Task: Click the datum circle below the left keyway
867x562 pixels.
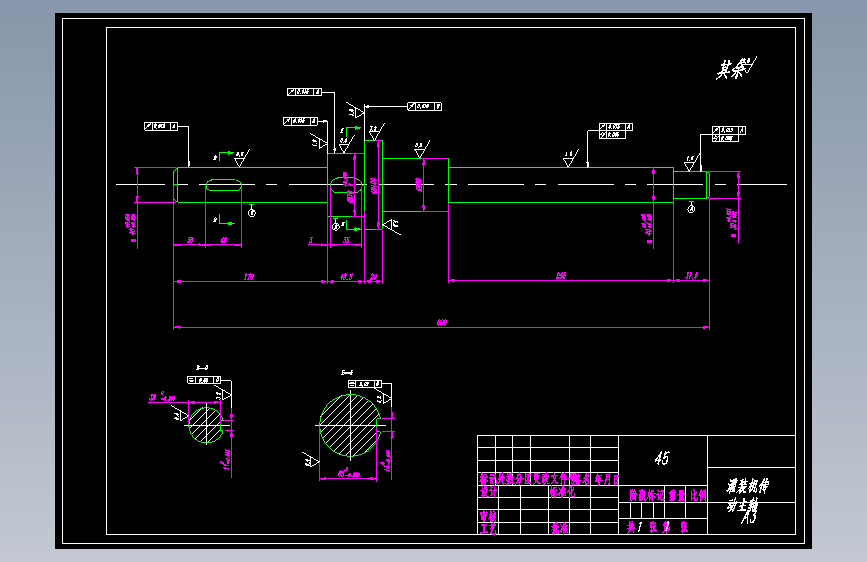Action: 252,211
